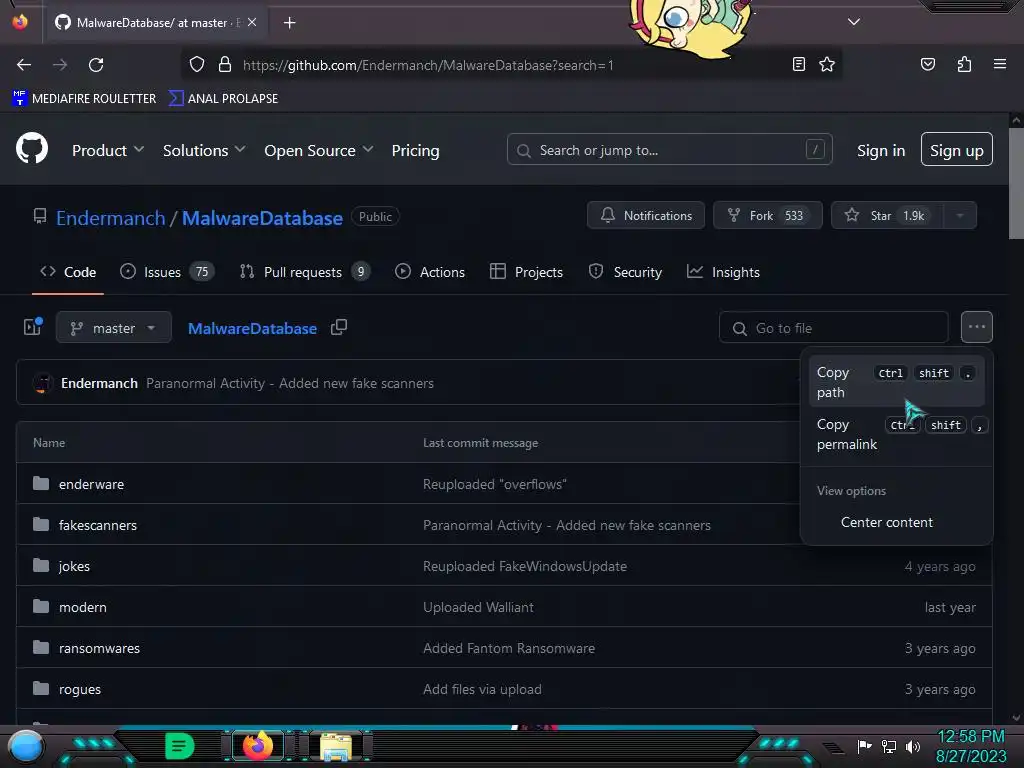Screen dimensions: 1024x768
Task: Click the Go to file input
Action: pyautogui.click(x=833, y=327)
